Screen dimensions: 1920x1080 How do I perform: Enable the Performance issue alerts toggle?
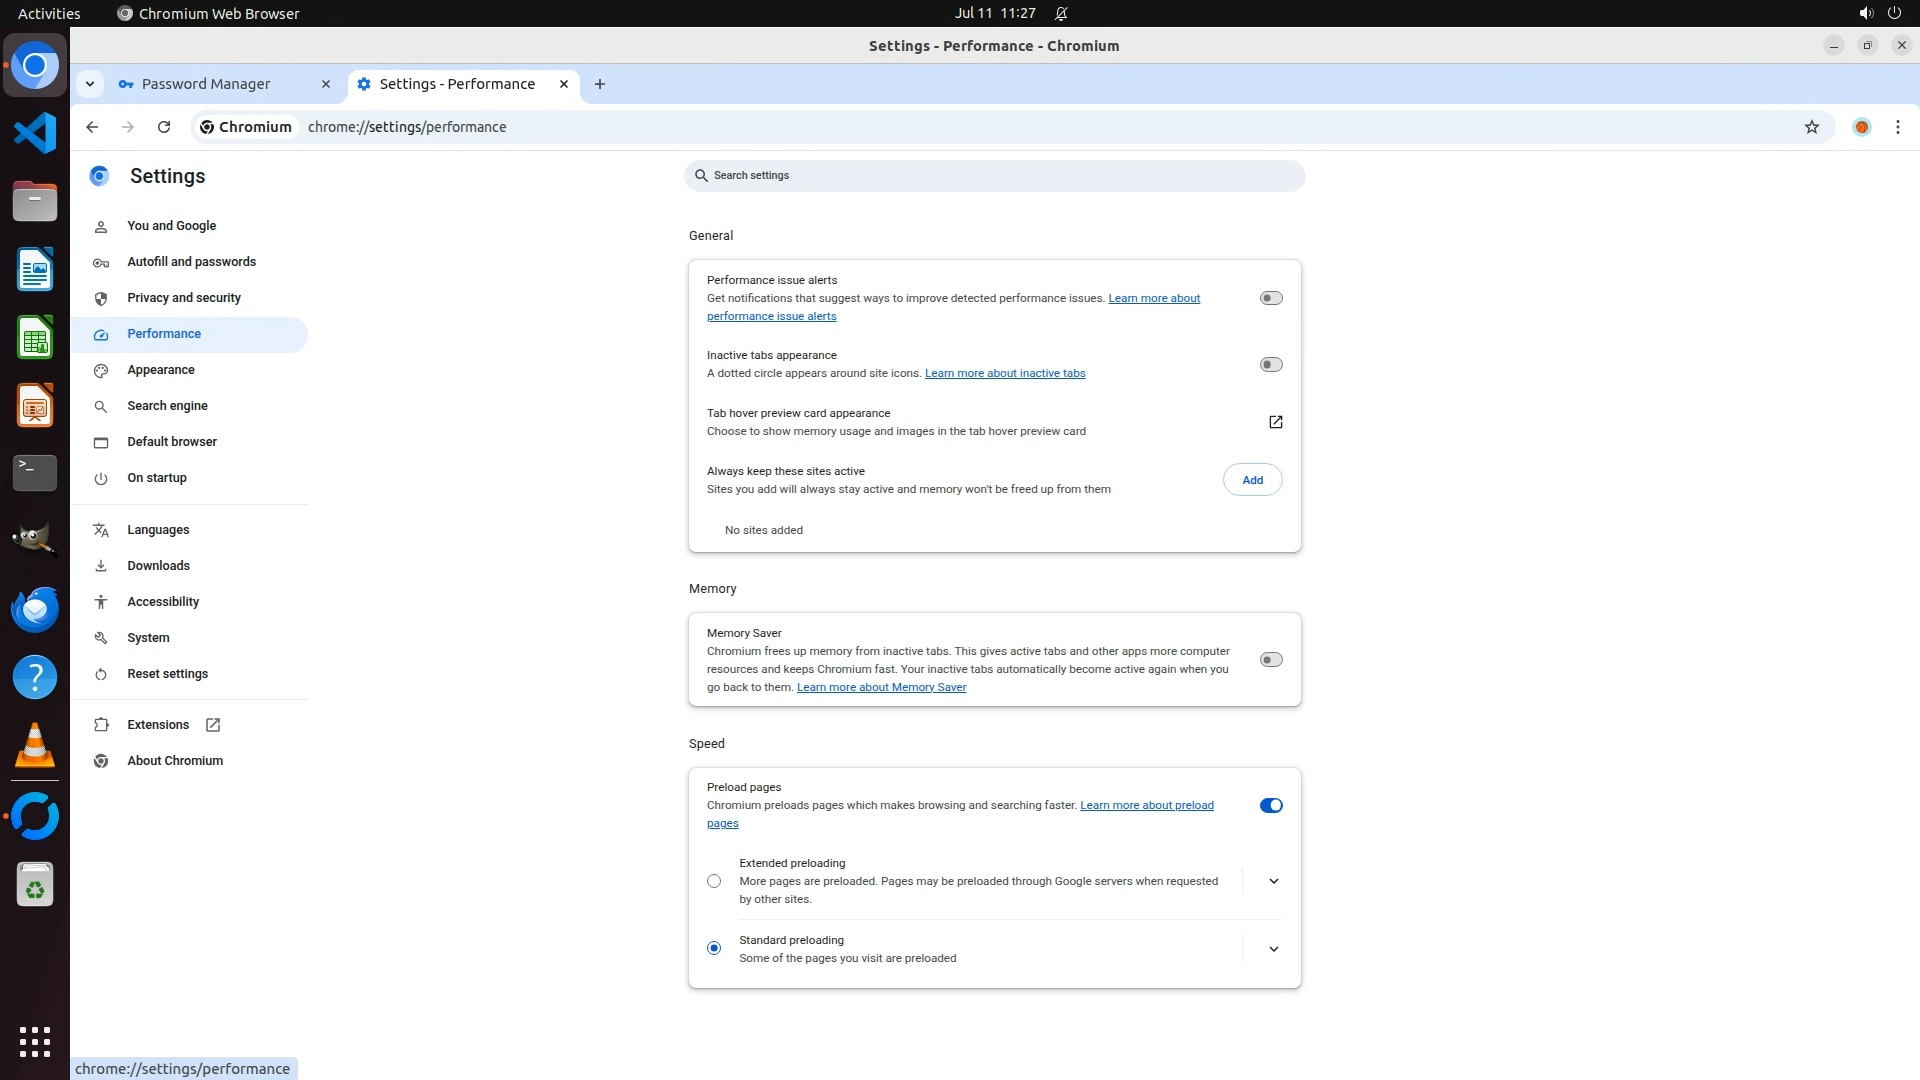(1270, 298)
